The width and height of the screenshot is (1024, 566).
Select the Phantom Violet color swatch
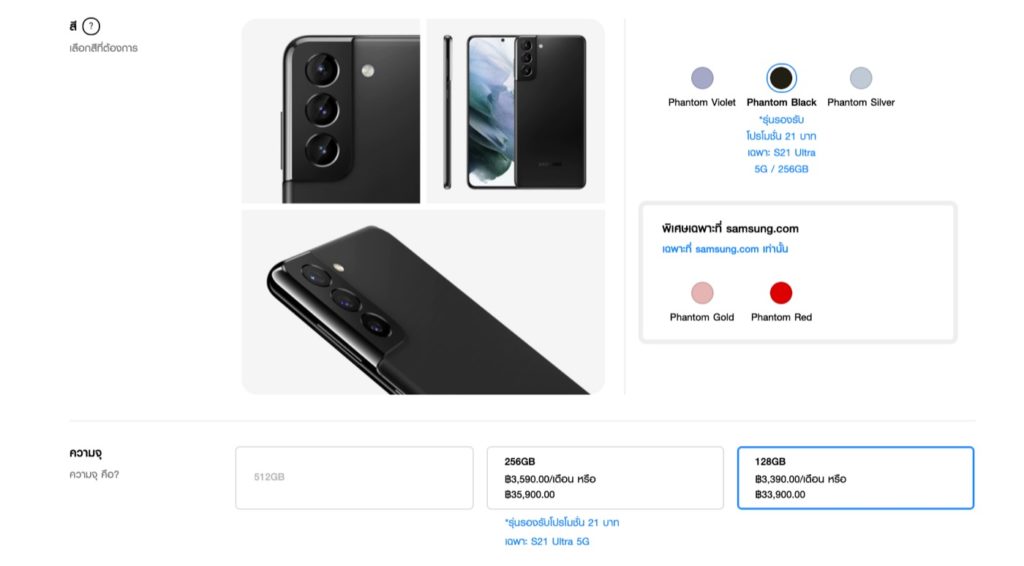pyautogui.click(x=702, y=78)
